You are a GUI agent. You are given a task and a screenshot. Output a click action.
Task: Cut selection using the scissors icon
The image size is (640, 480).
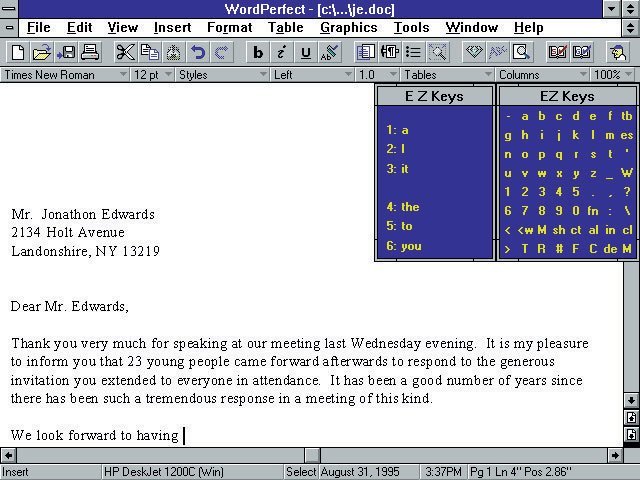point(125,52)
